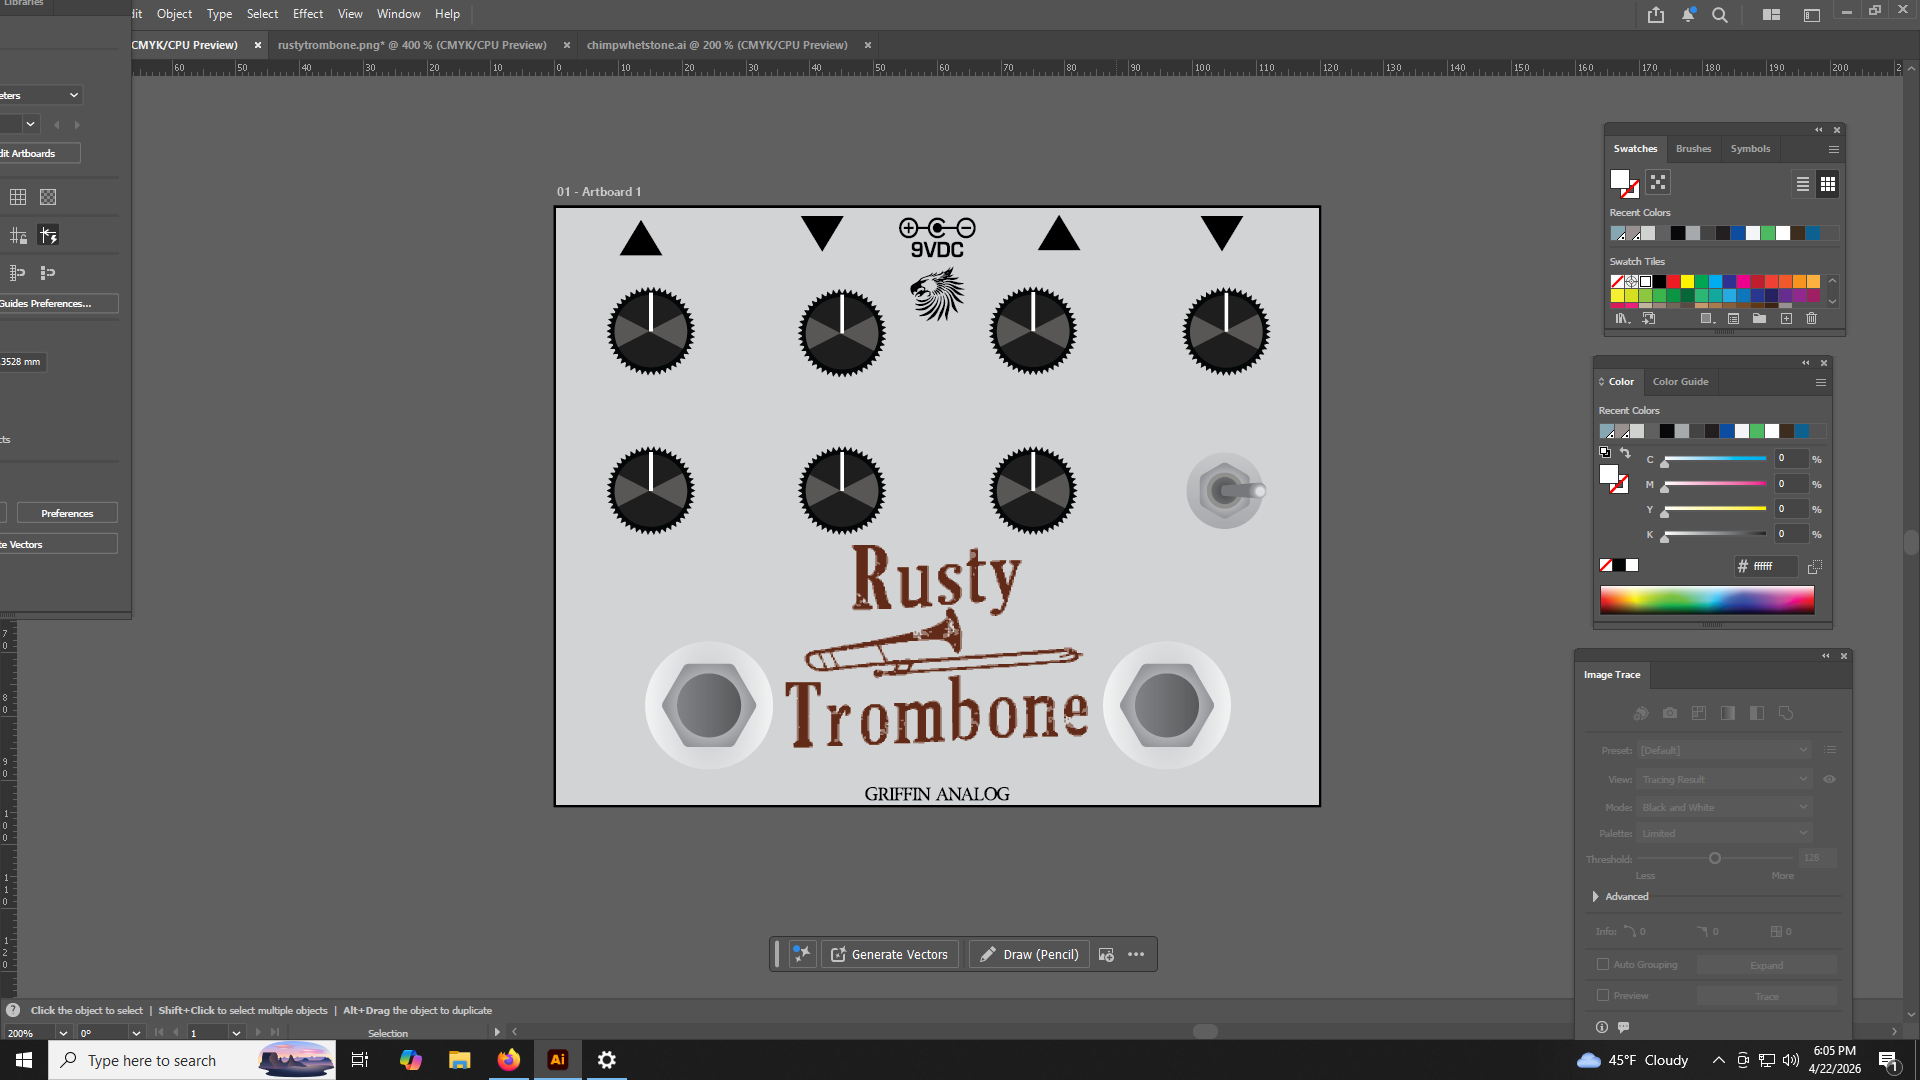Switch to the Brushes tab
This screenshot has height=1080, width=1920.
click(x=1693, y=149)
